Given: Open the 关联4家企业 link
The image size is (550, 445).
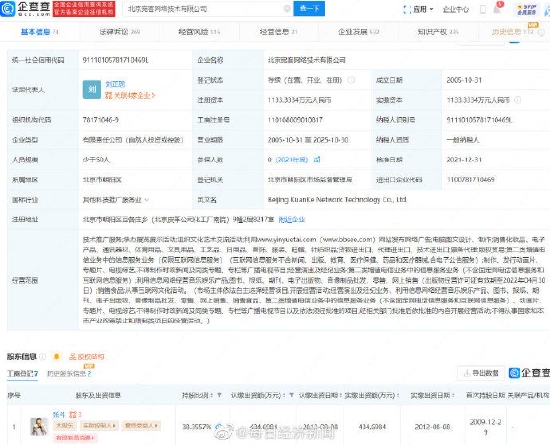Looking at the screenshot, I should [x=130, y=95].
